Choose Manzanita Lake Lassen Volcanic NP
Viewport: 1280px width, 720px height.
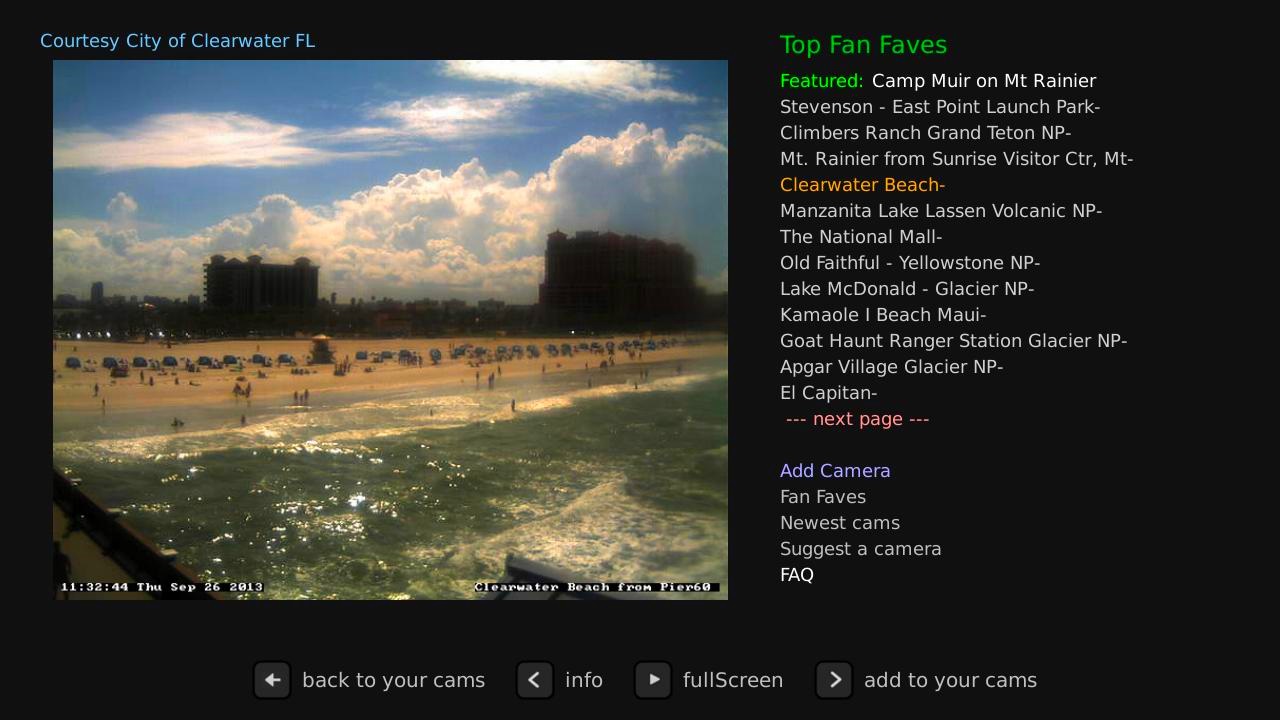(941, 211)
